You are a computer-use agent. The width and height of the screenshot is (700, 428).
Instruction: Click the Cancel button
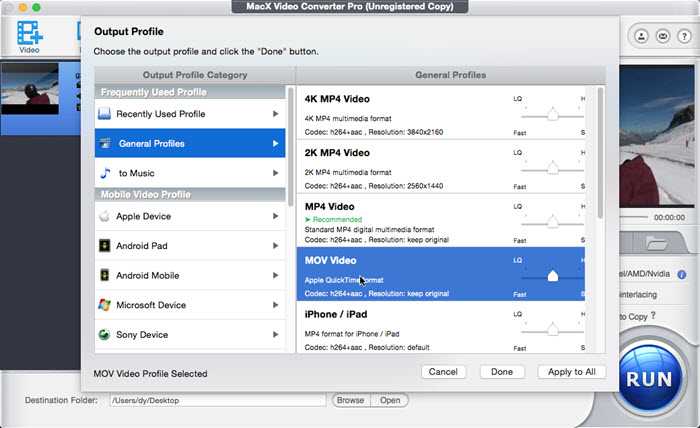pos(443,372)
